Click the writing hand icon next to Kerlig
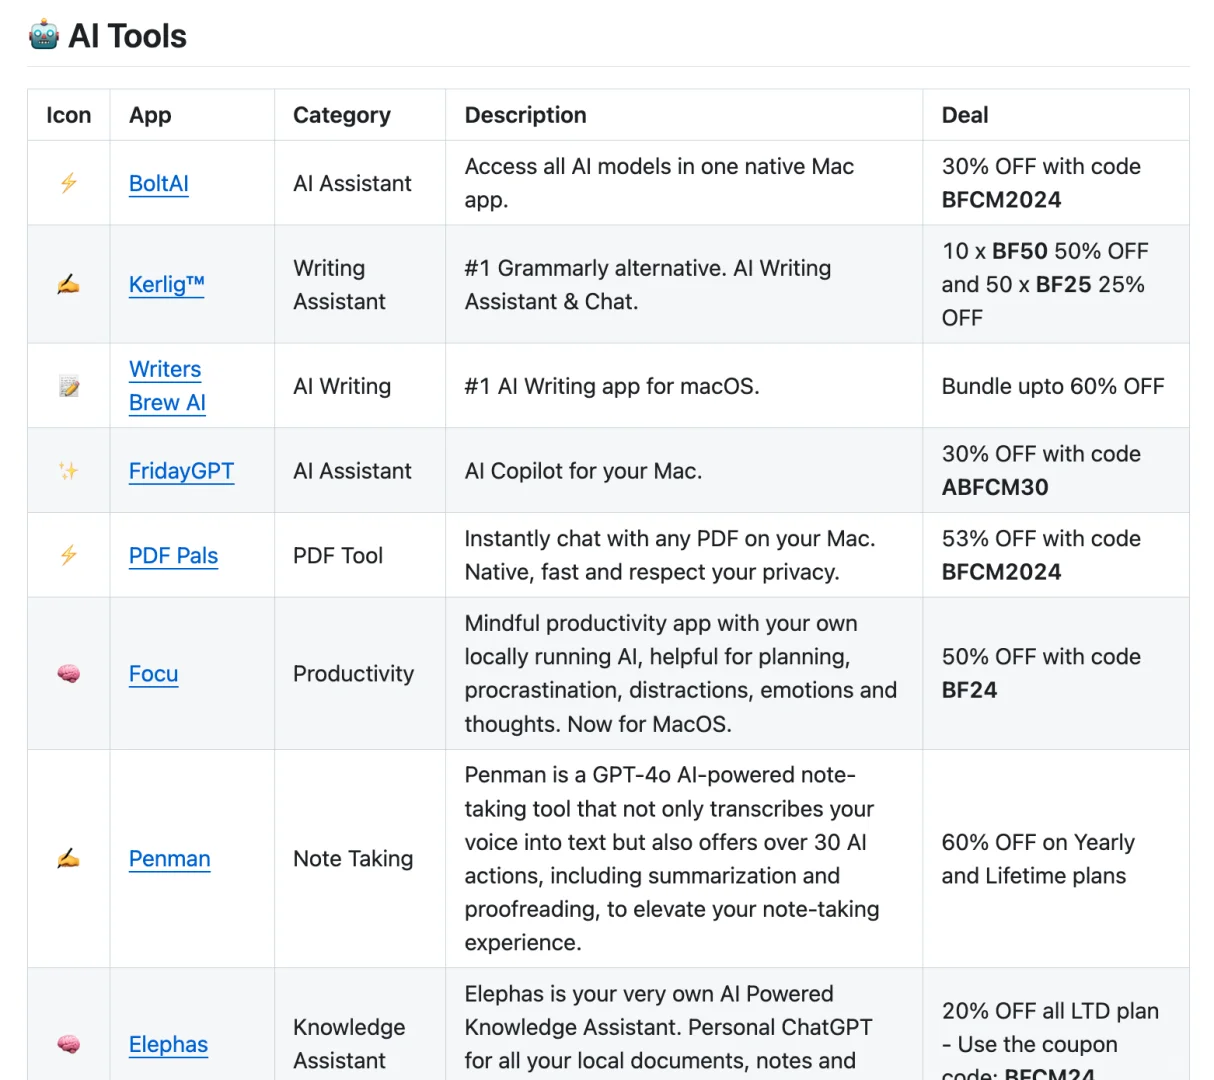This screenshot has height=1080, width=1214. click(68, 285)
